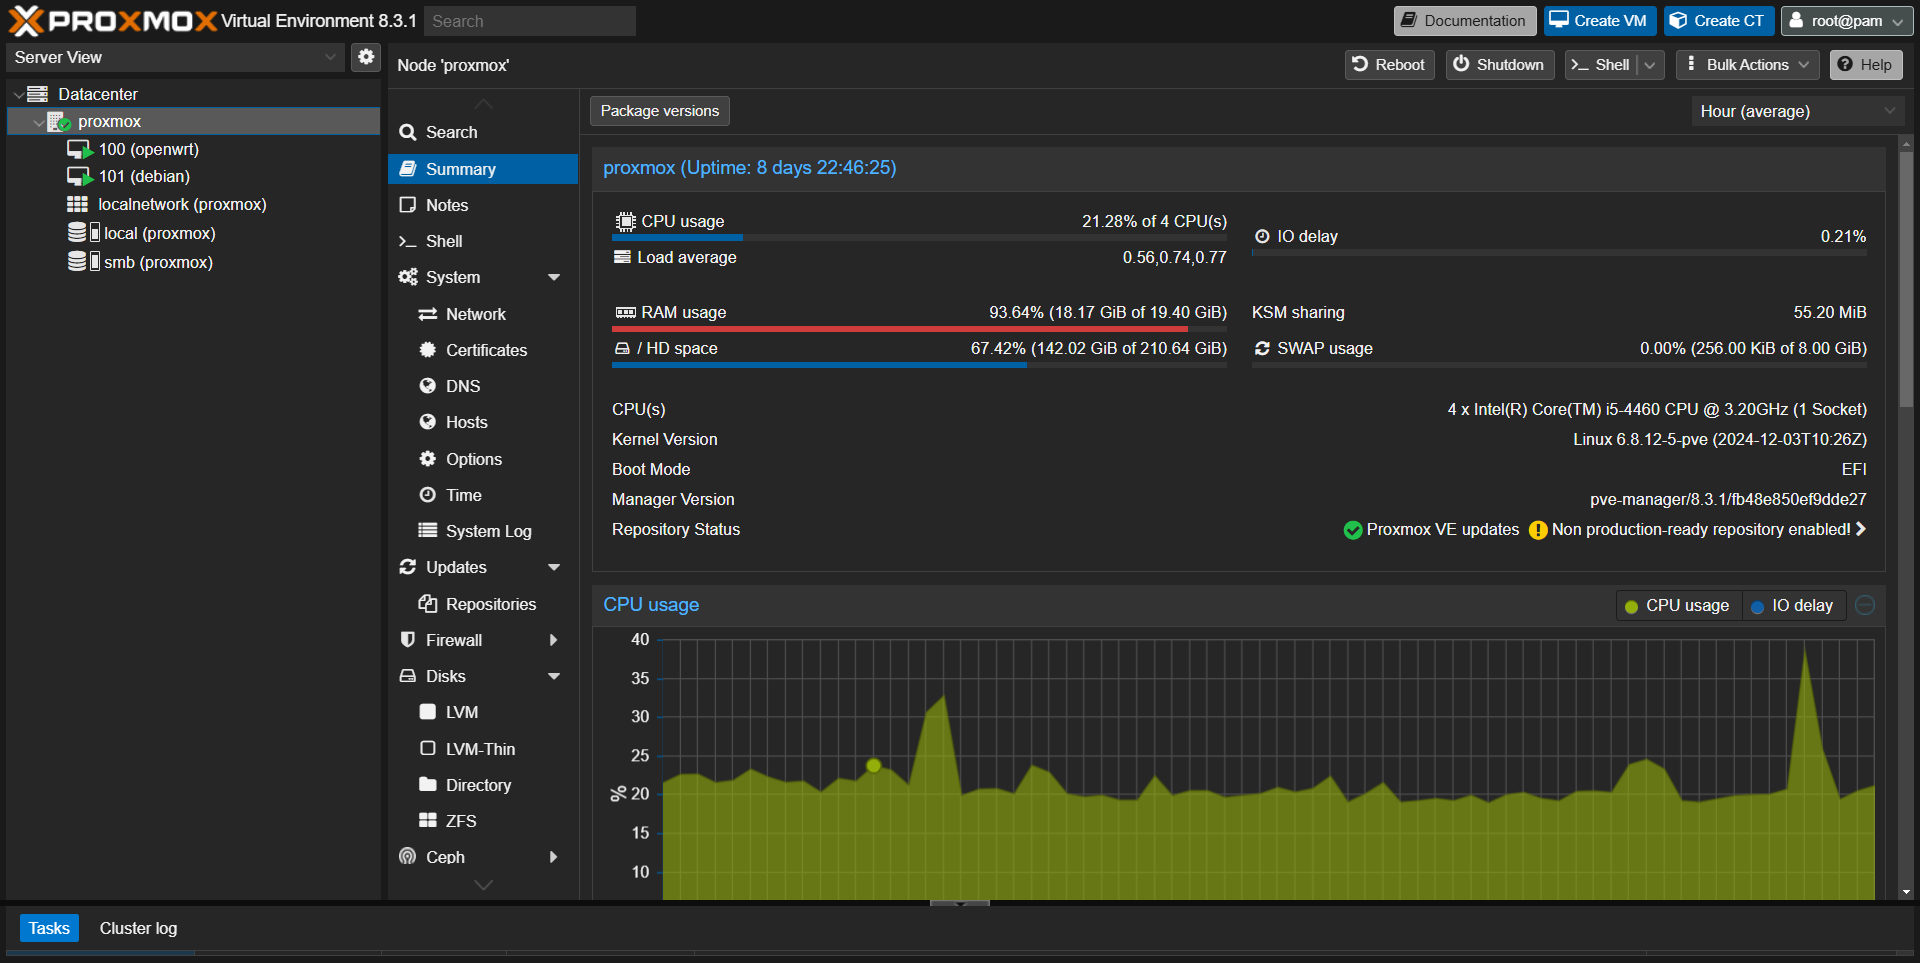
Task: Open the Repositories under Updates
Action: (x=490, y=603)
